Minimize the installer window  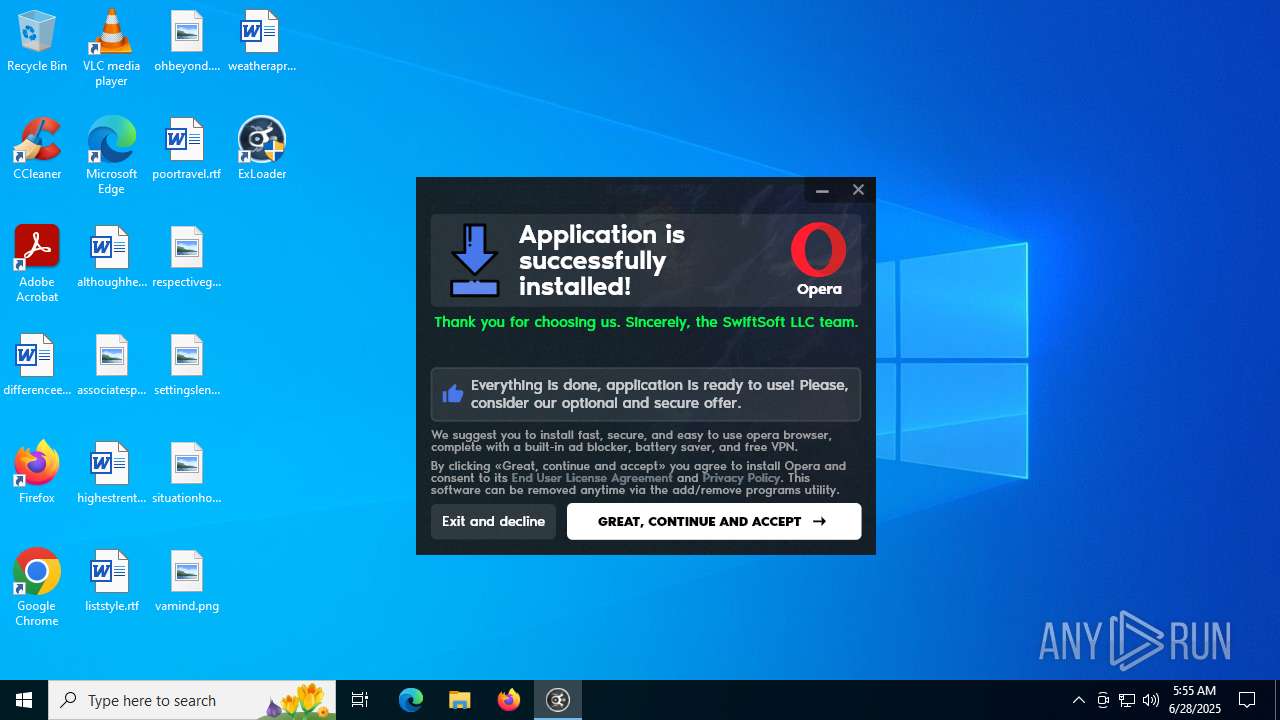822,190
